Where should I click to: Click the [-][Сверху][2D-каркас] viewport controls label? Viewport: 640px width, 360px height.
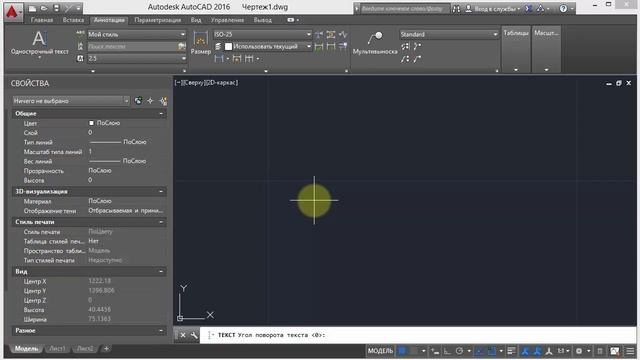tap(207, 83)
